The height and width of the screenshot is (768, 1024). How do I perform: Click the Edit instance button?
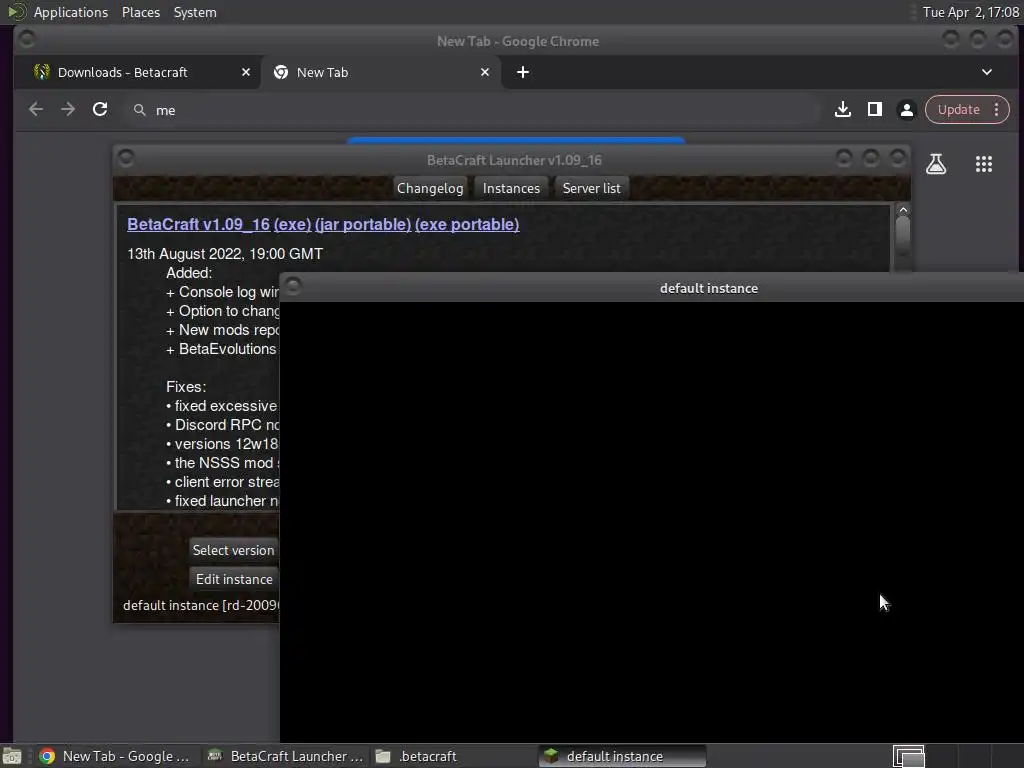[234, 579]
